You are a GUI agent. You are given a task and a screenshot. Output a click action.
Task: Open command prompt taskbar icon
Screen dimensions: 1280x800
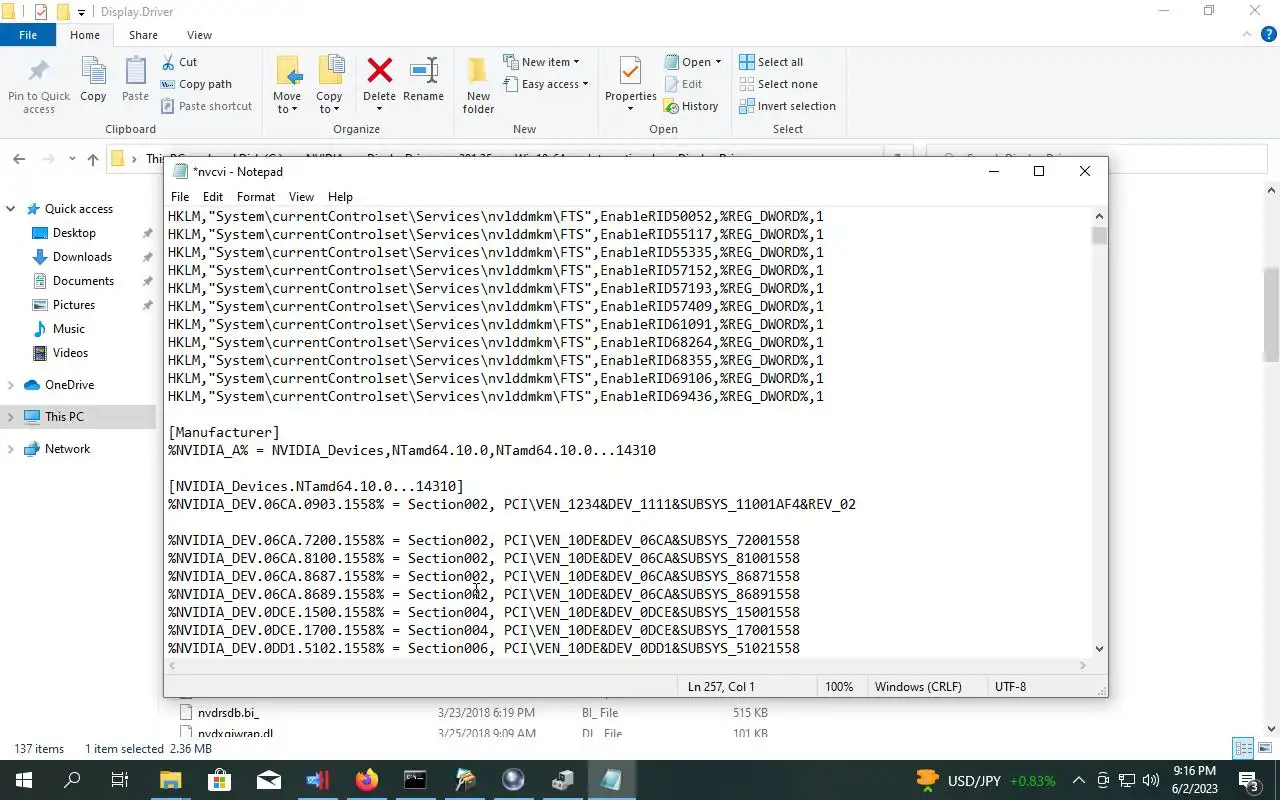click(415, 780)
